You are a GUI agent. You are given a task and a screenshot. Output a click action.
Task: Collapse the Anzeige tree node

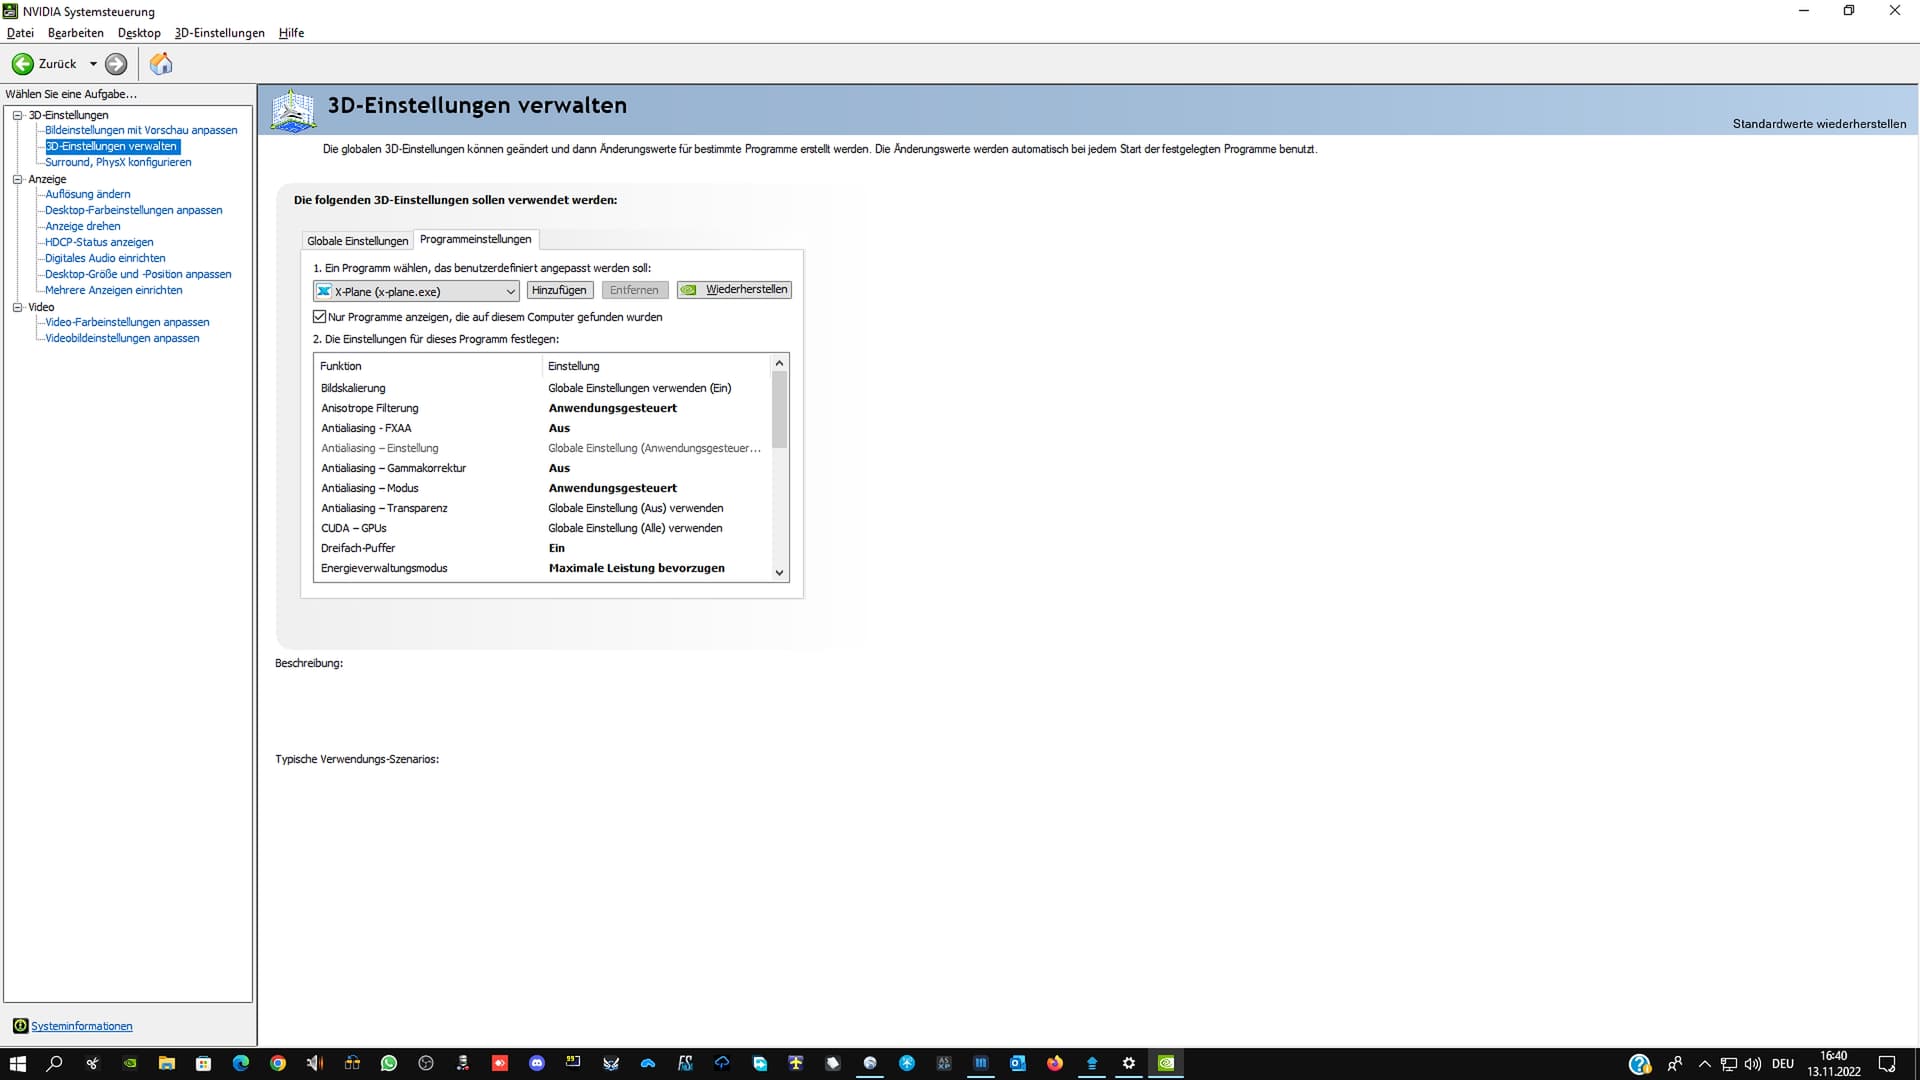click(x=17, y=179)
